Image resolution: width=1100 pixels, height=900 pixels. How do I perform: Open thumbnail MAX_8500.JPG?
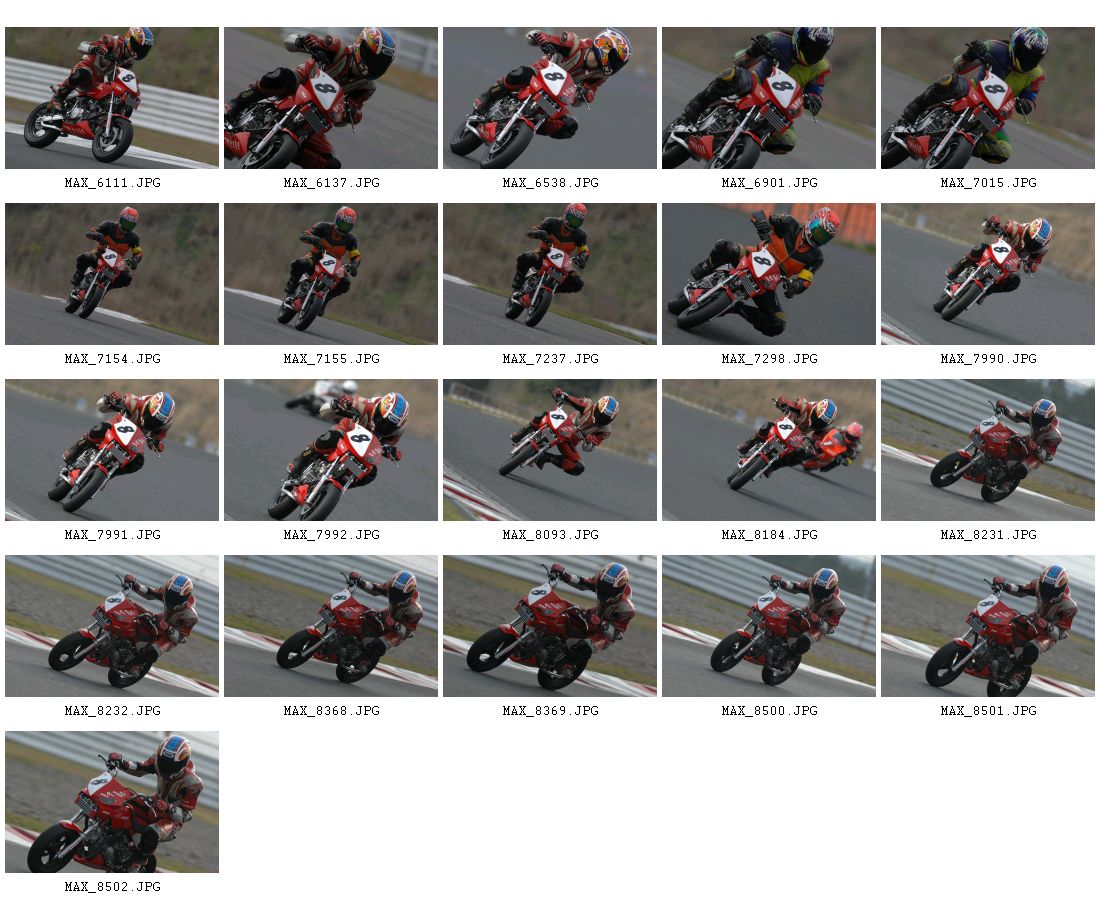click(768, 626)
